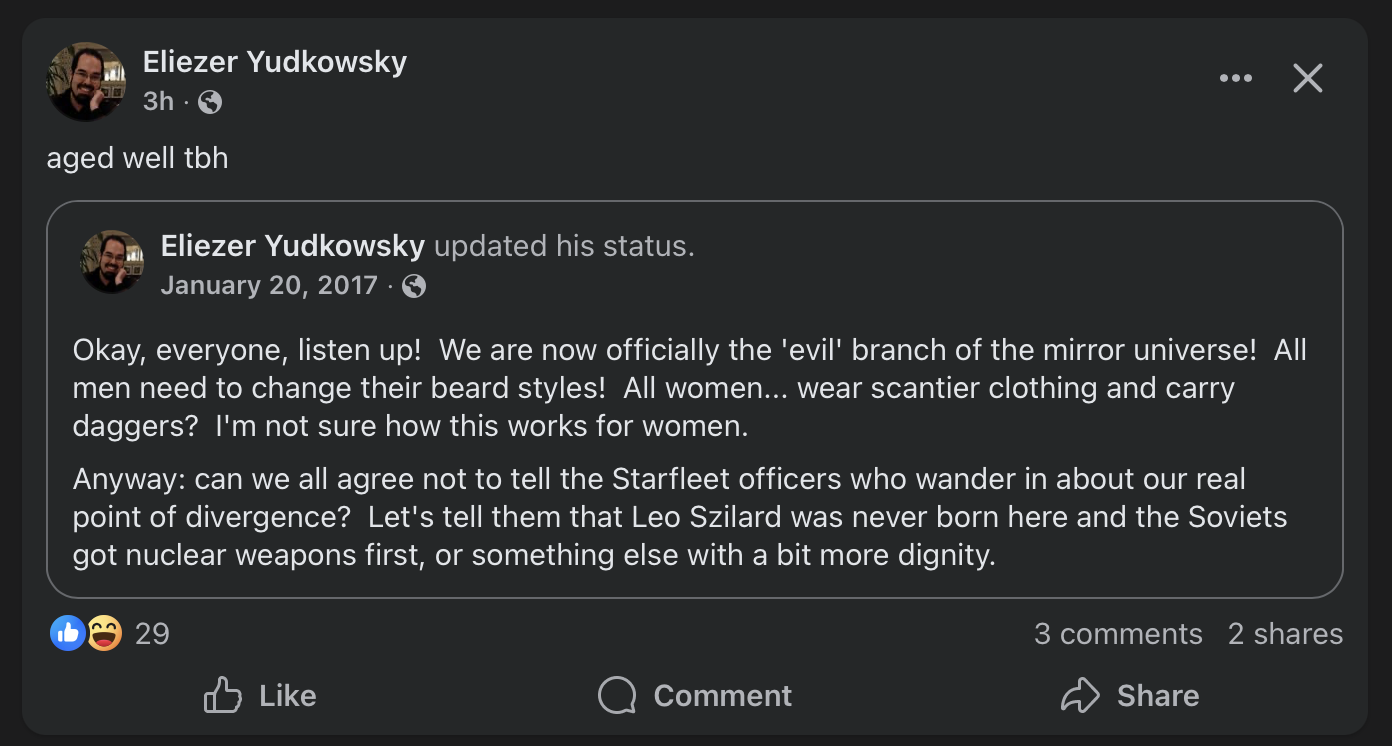This screenshot has width=1392, height=746.
Task: Click the 3h post timestamp
Action: (x=158, y=101)
